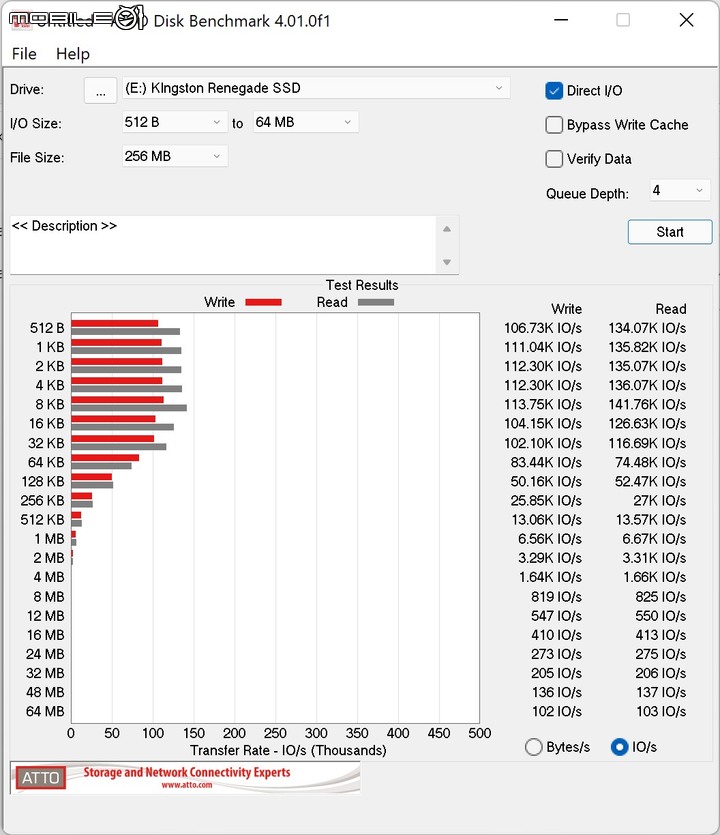
Task: Click the Transfer Rate axis title
Action: pyautogui.click(x=288, y=750)
